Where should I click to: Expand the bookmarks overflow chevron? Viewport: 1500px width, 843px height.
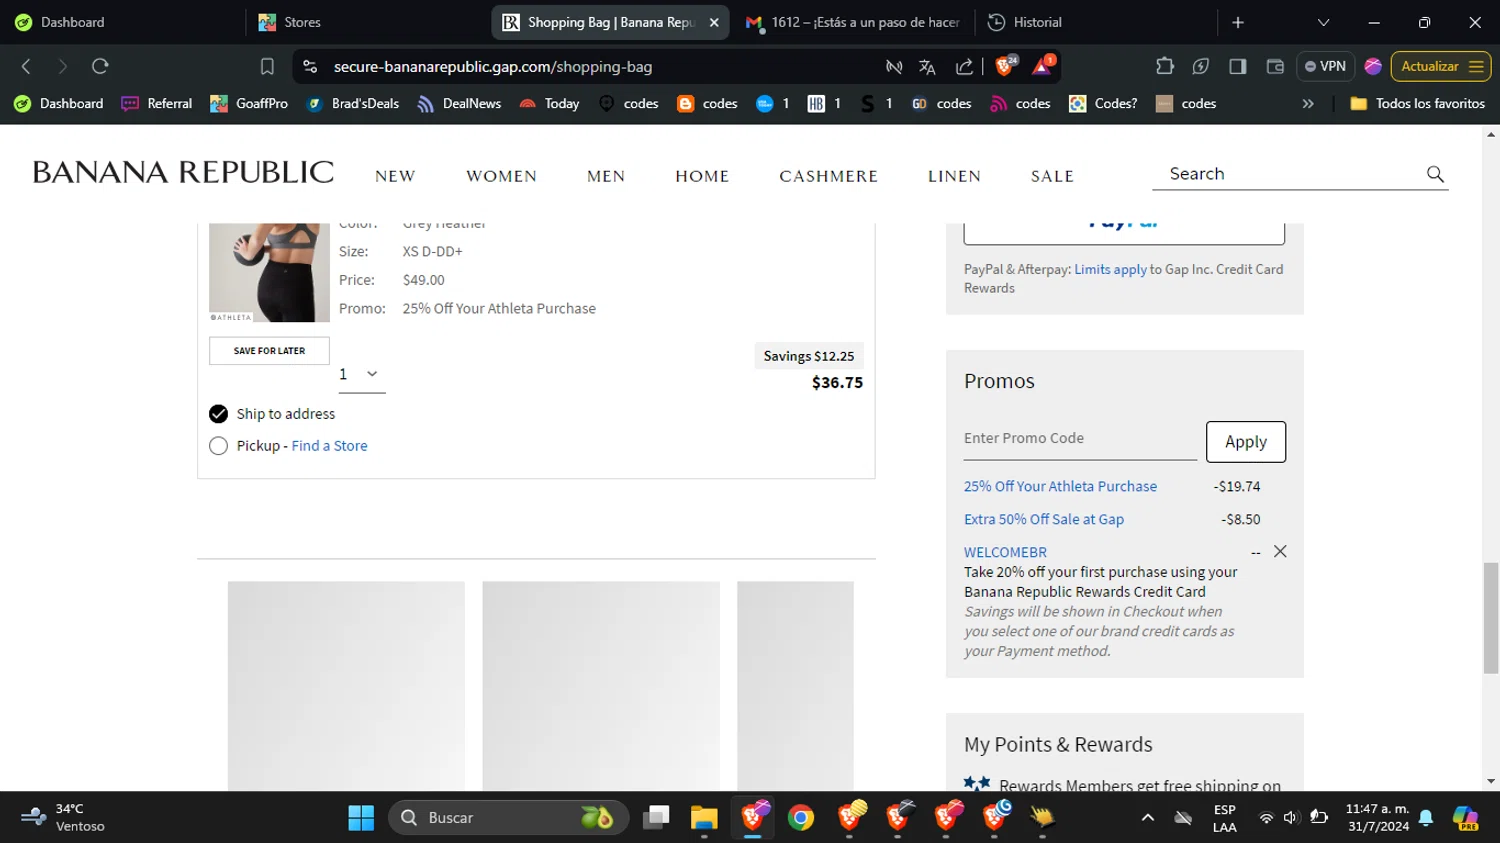pos(1308,103)
